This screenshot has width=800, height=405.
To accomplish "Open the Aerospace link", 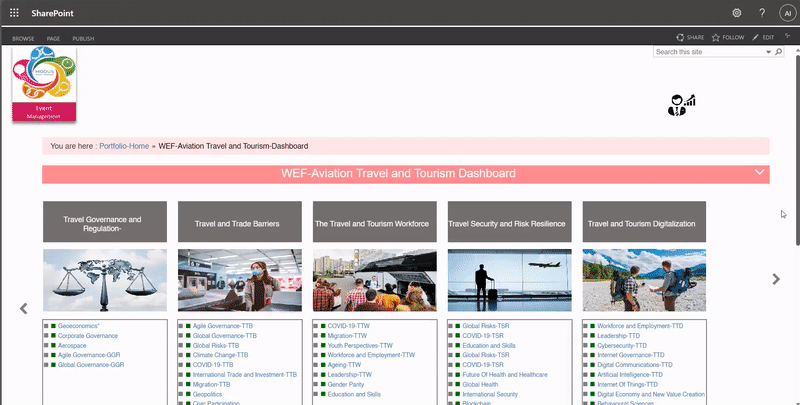I will click(72, 345).
